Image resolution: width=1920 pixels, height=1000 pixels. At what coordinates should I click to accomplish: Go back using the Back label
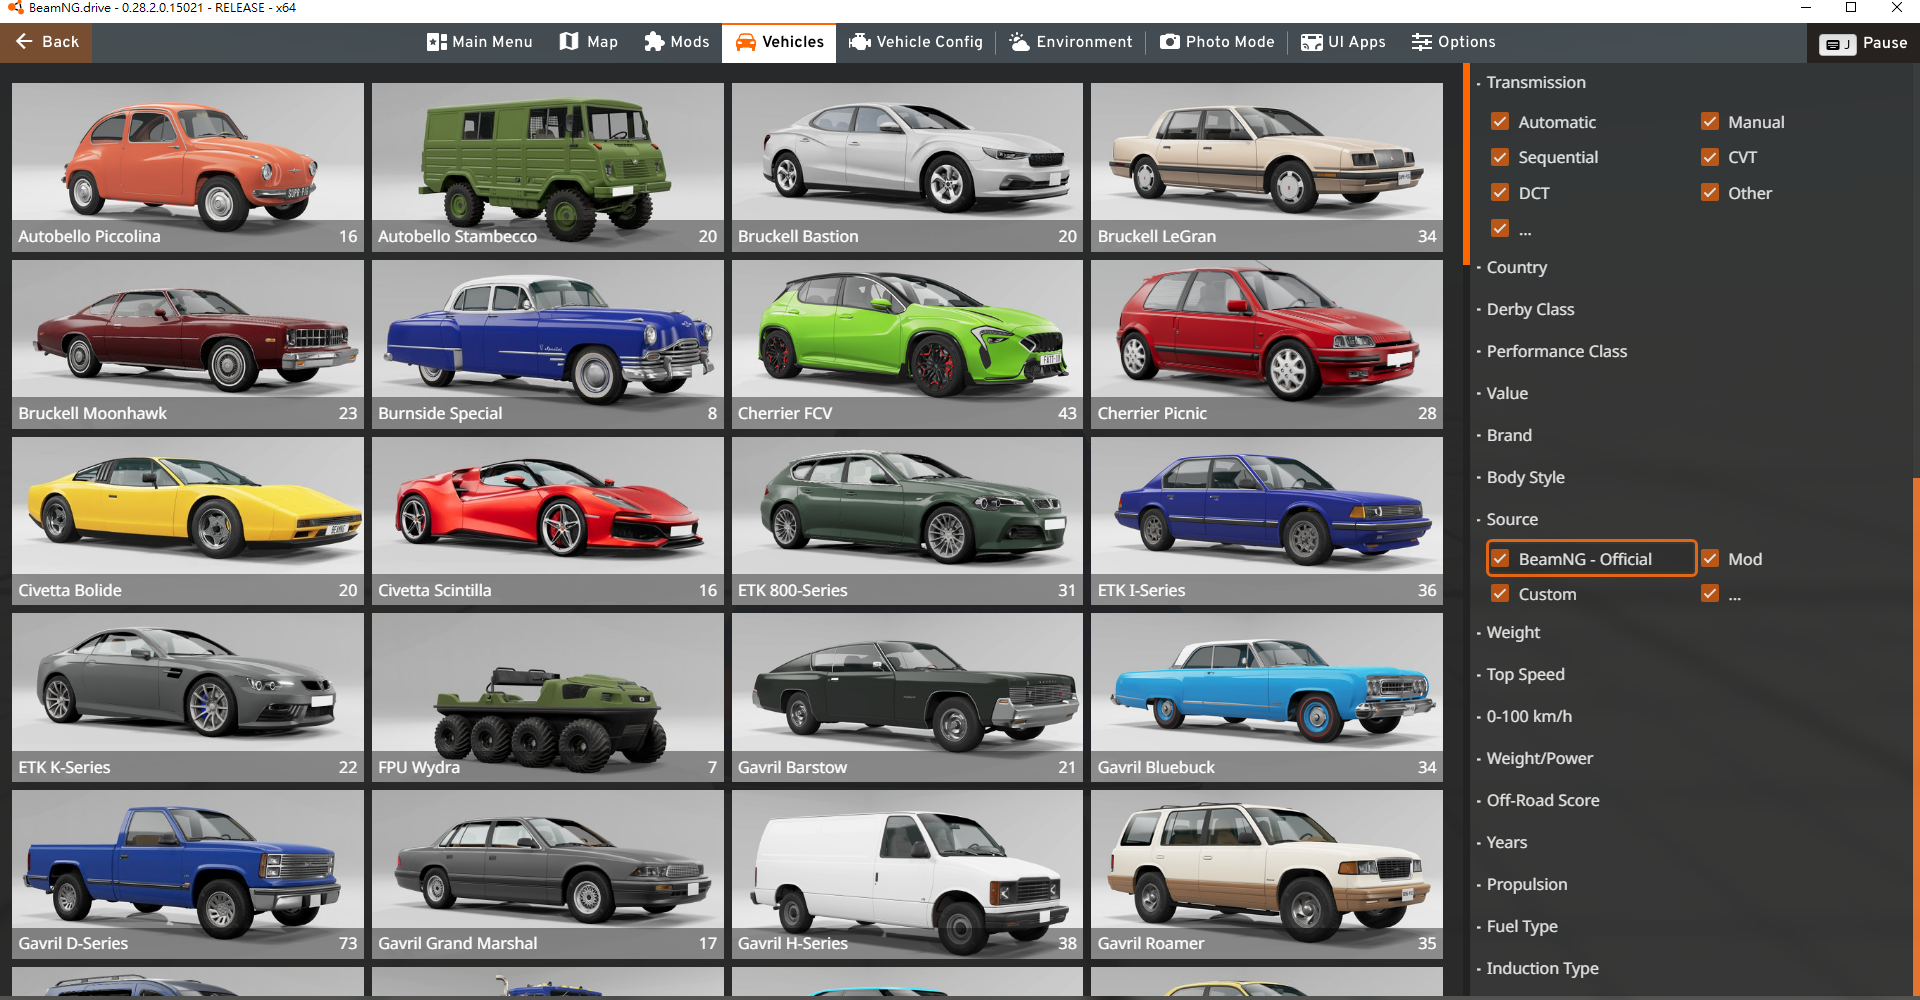pyautogui.click(x=61, y=42)
